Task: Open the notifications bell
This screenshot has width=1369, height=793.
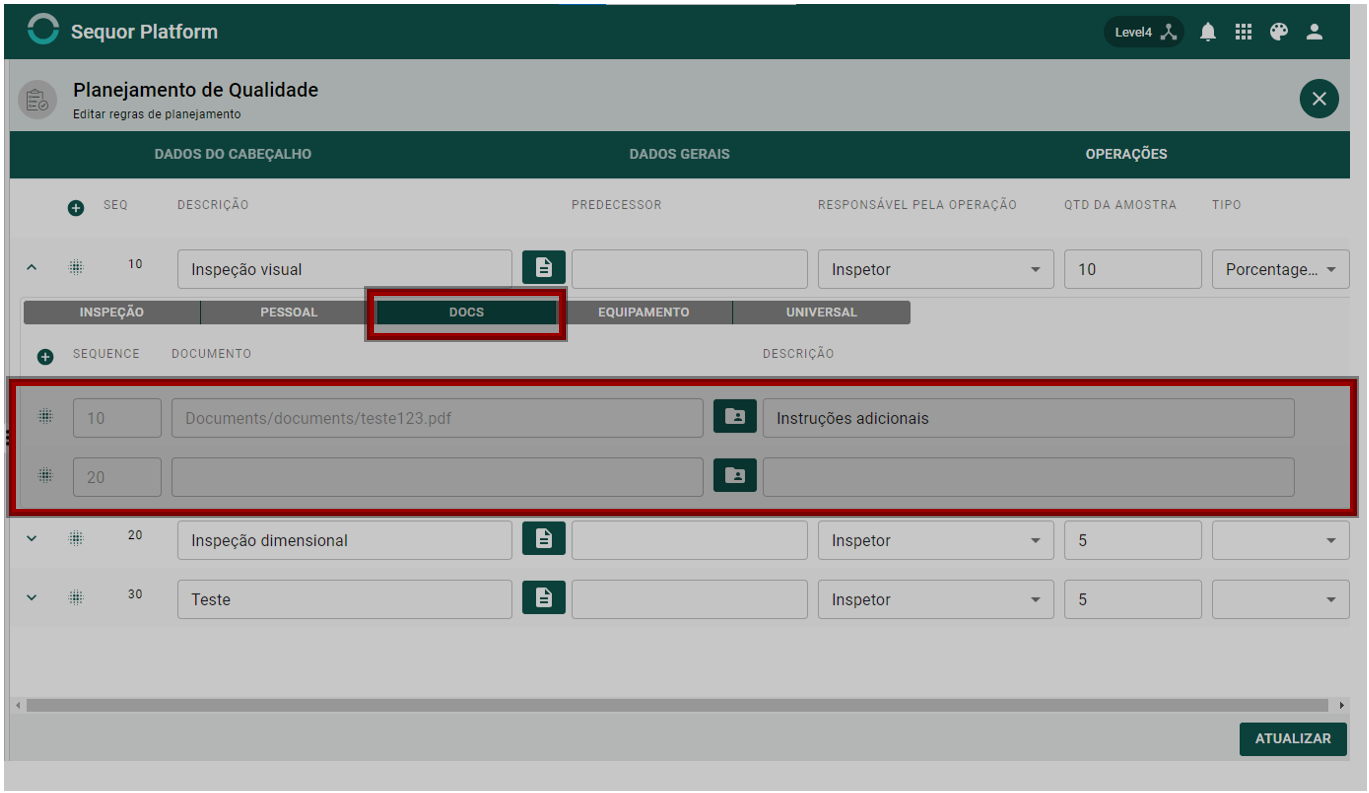Action: point(1208,32)
